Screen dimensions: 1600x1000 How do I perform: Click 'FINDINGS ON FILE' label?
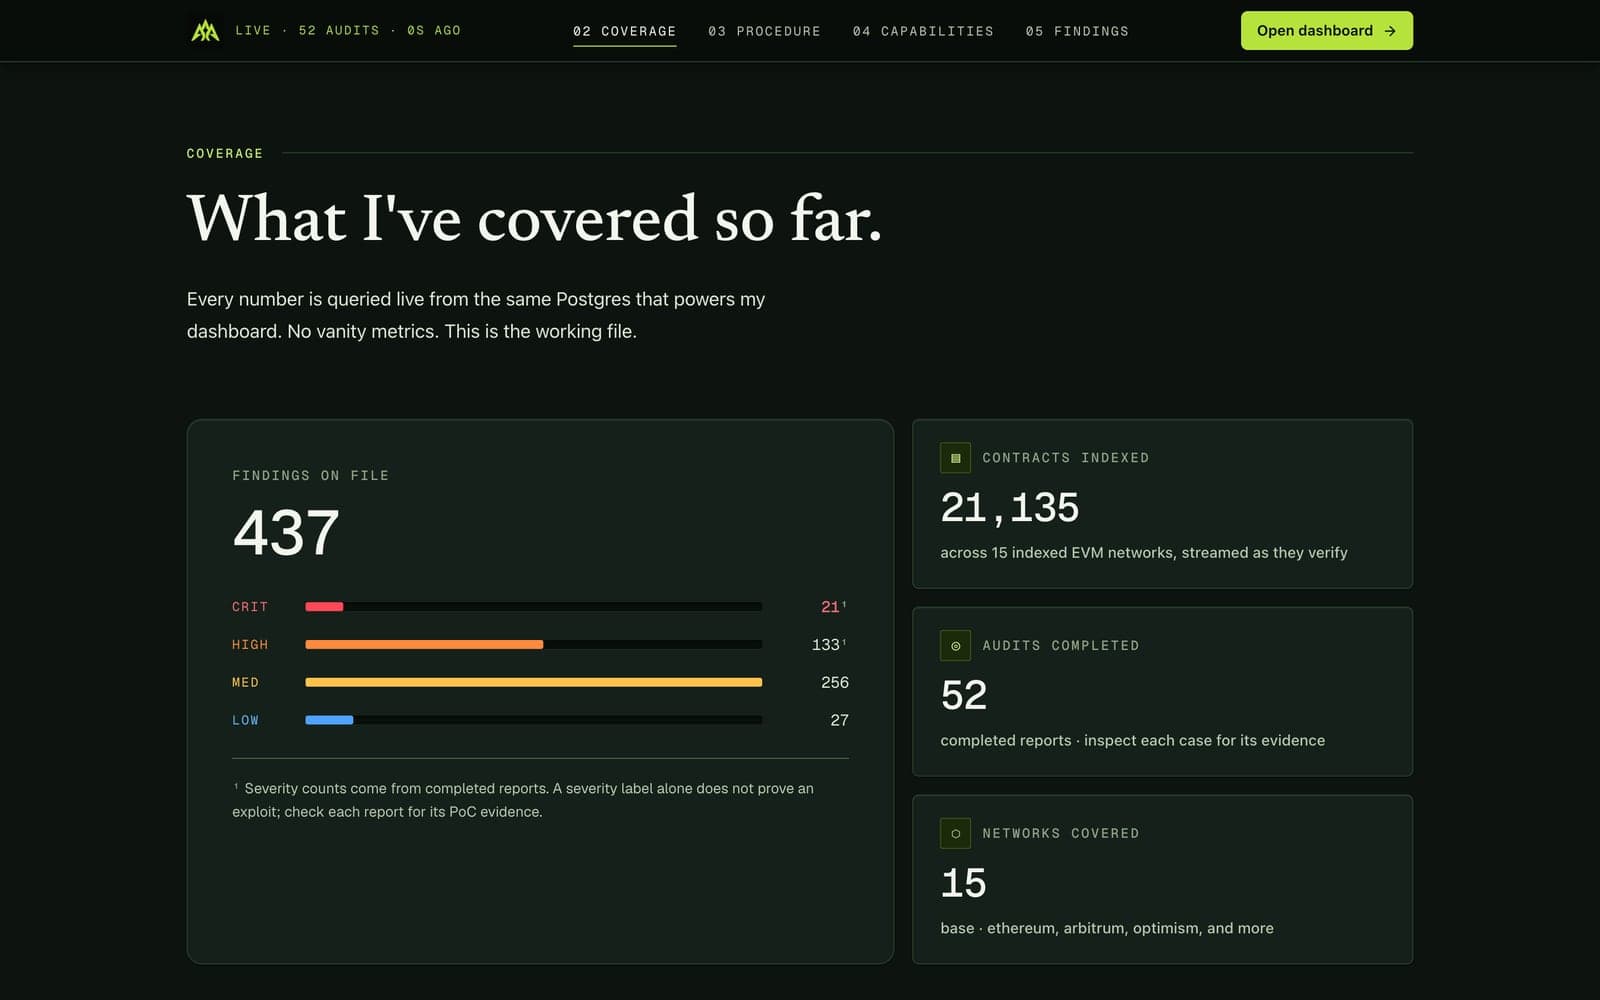tap(310, 476)
